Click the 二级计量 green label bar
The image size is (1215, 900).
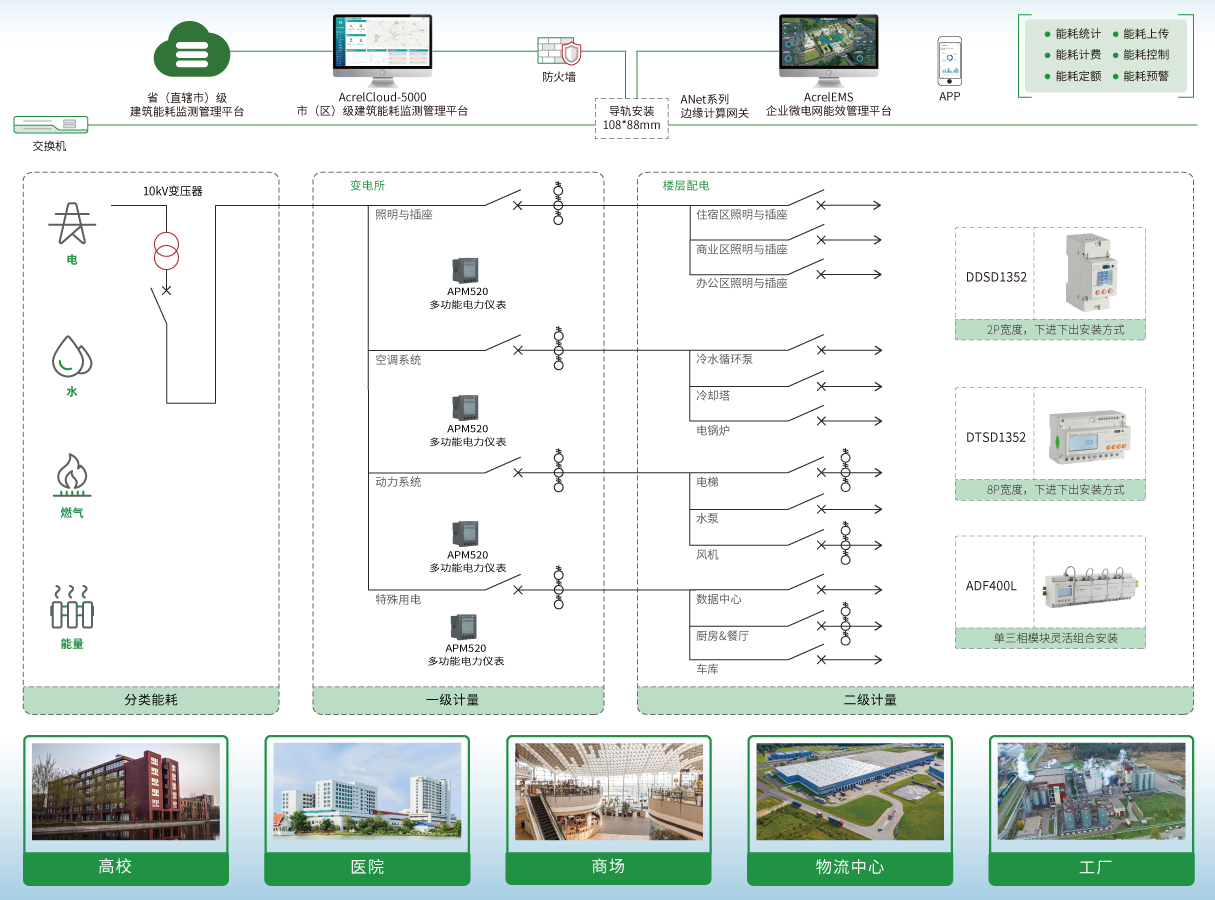tap(915, 700)
